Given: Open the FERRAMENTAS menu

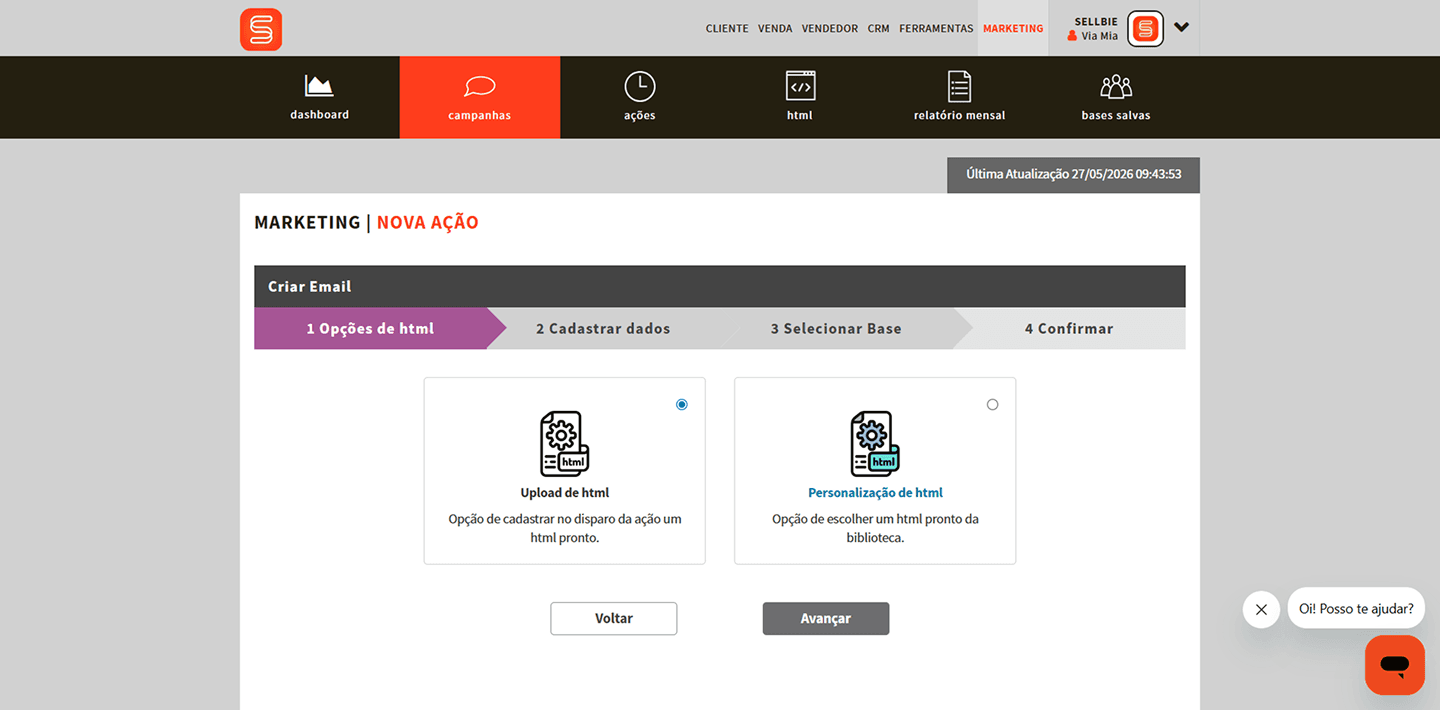Looking at the screenshot, I should click(x=936, y=29).
